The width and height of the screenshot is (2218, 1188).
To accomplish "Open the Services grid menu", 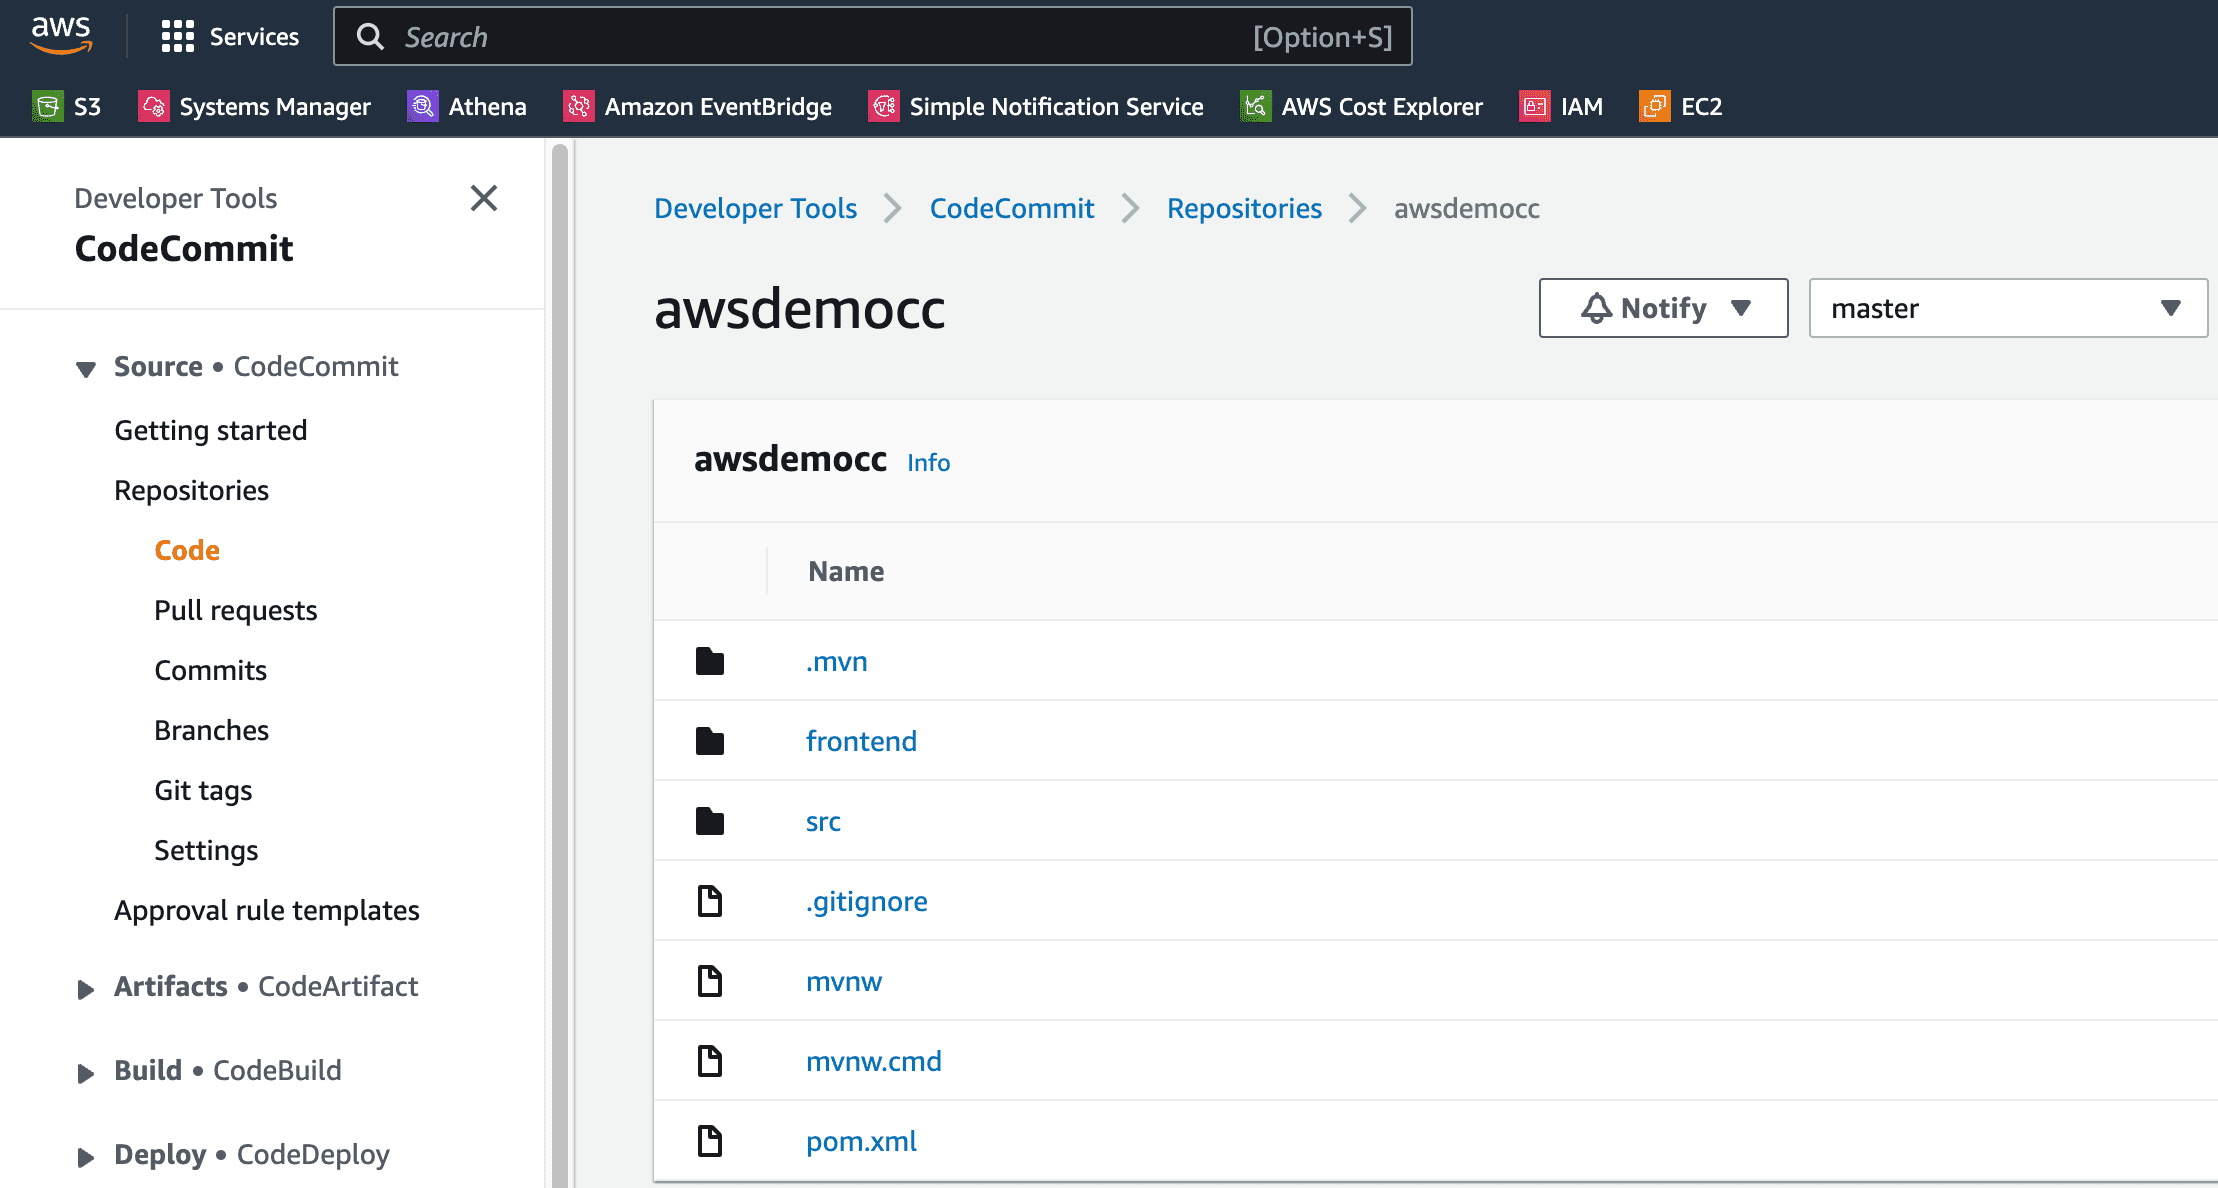I will point(177,37).
